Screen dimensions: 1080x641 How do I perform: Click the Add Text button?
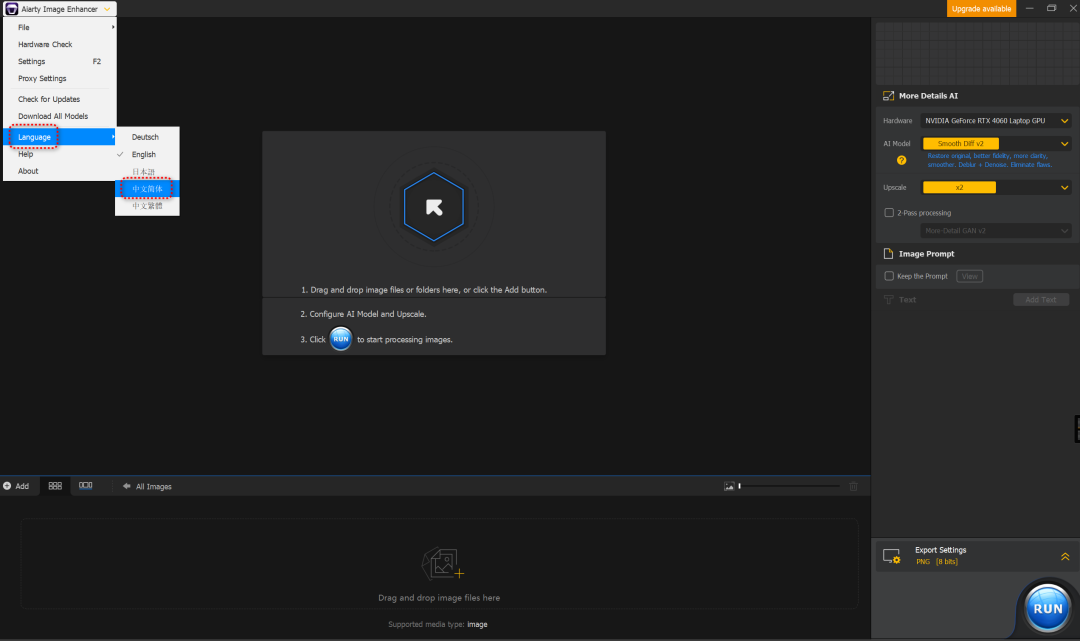(1041, 300)
